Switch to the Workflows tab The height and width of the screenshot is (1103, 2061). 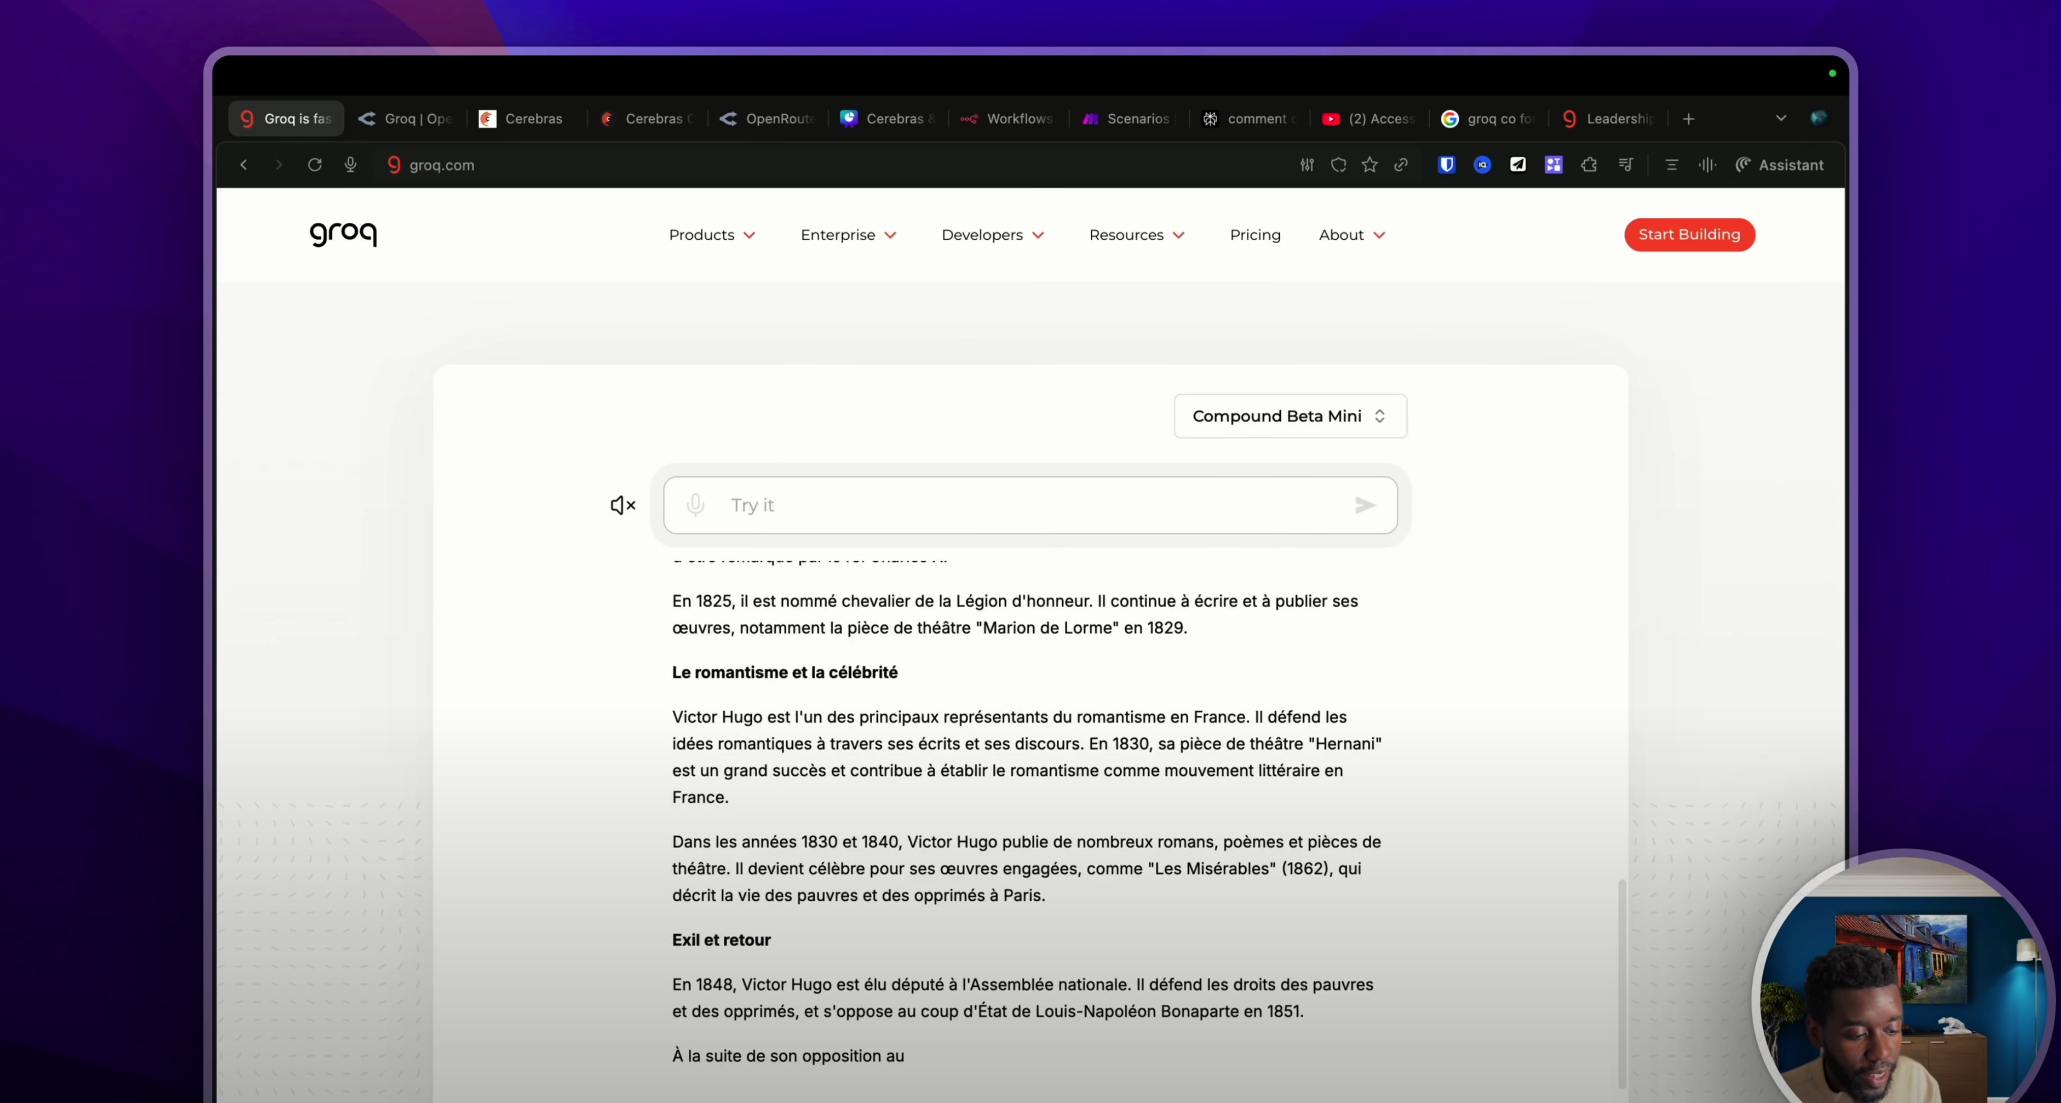click(x=1007, y=118)
